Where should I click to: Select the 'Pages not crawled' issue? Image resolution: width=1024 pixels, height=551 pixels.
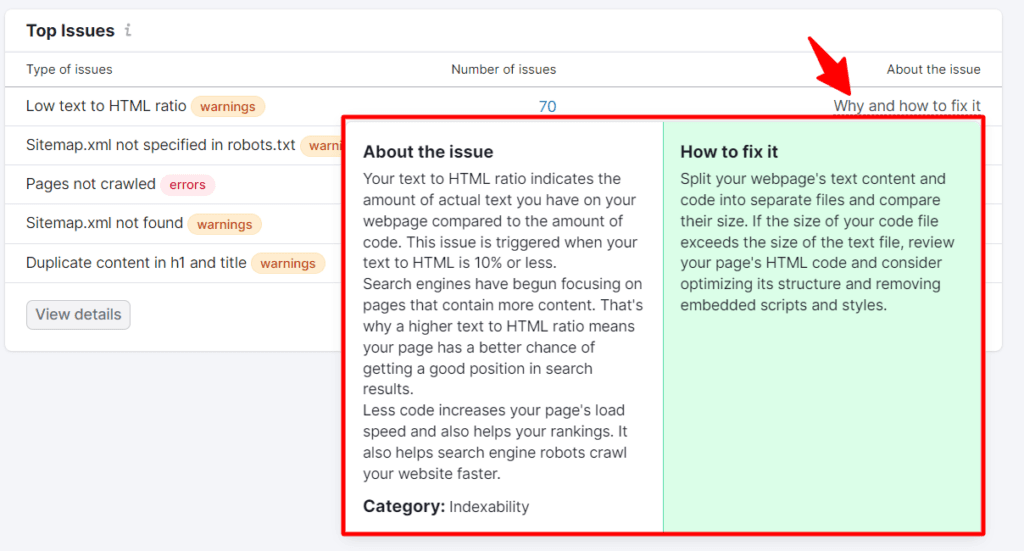(x=91, y=184)
